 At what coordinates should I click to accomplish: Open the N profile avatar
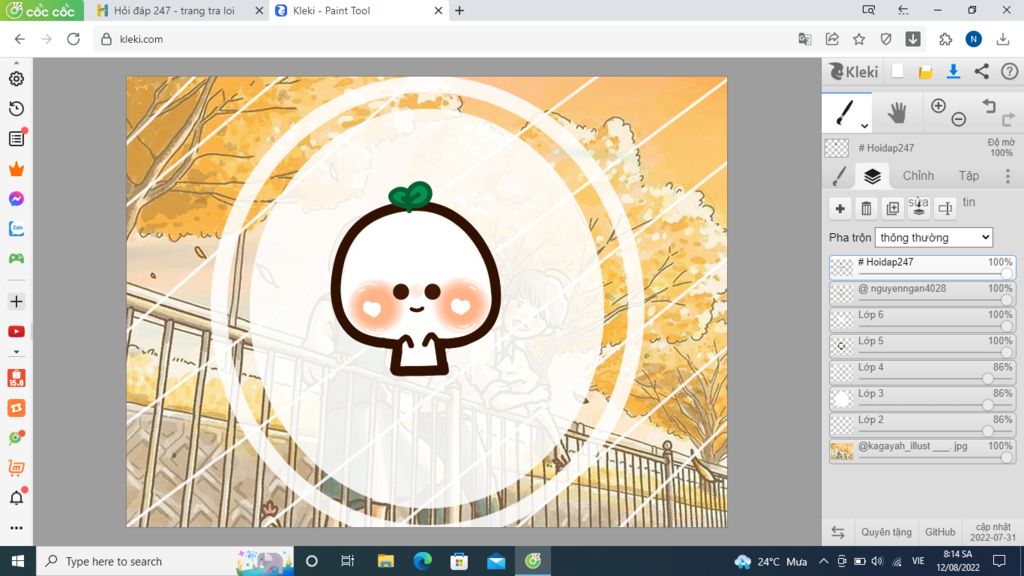tap(974, 39)
